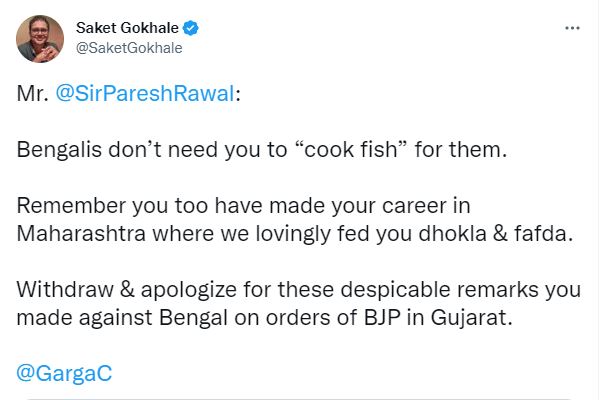This screenshot has height=400, width=600.
Task: Click the word "Gujarat" ending the tweet
Action: pyautogui.click(x=471, y=318)
